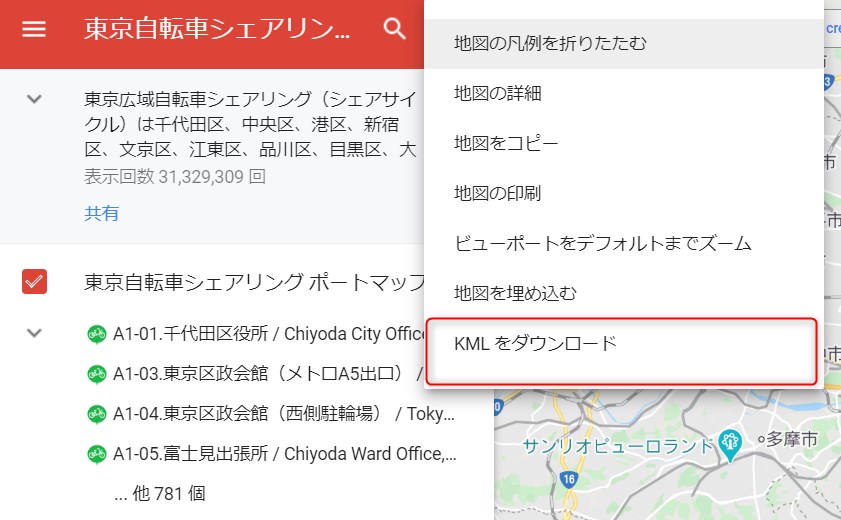Click the 共有 share link
The image size is (841, 520).
pyautogui.click(x=101, y=213)
